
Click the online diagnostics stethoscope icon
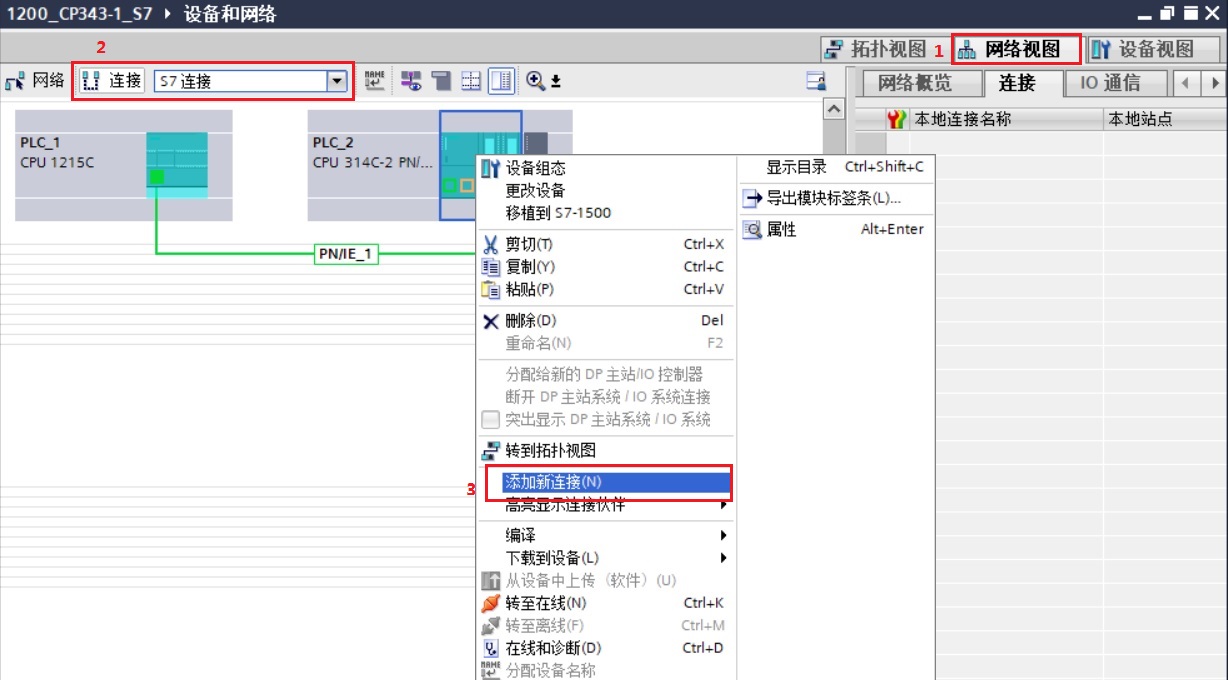490,648
